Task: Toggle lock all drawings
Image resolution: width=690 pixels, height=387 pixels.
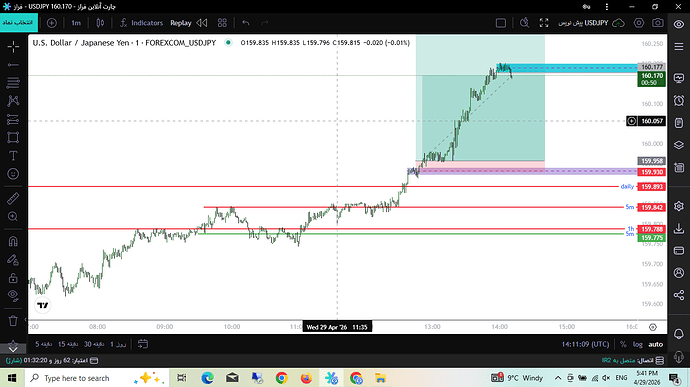Action: tap(13, 278)
